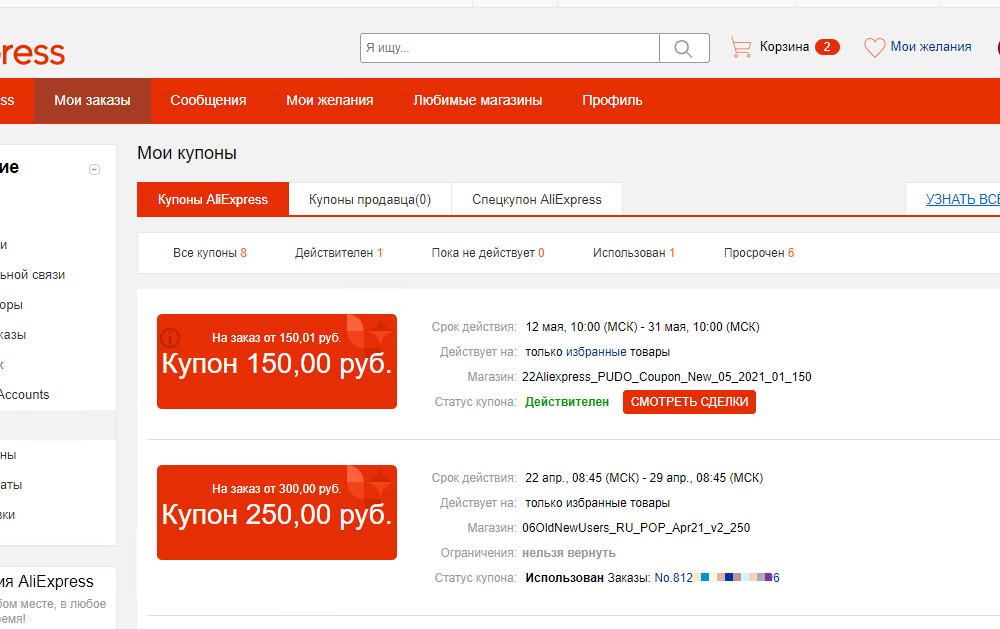Collapse the sidebar section minus icon

(94, 170)
